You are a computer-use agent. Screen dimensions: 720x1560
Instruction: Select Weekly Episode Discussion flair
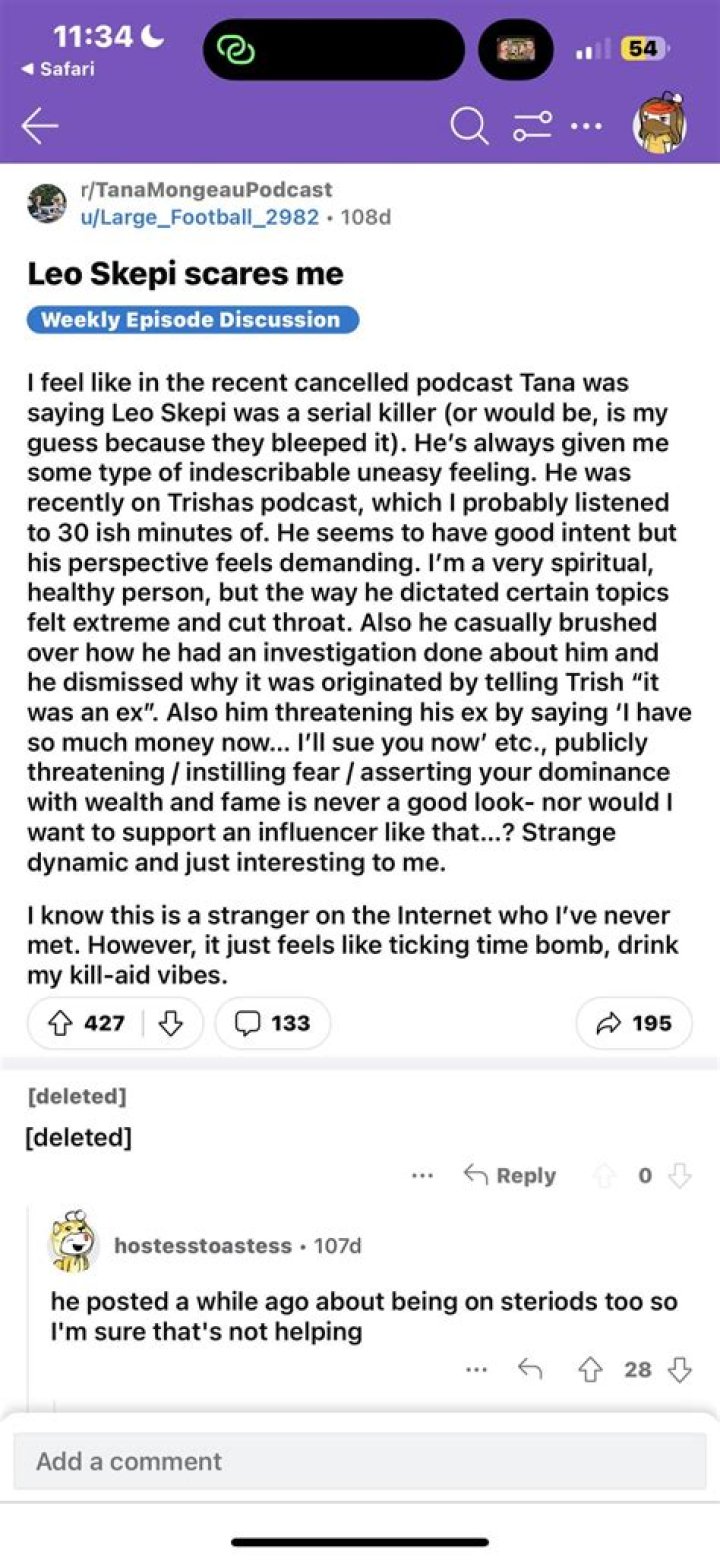(x=192, y=320)
